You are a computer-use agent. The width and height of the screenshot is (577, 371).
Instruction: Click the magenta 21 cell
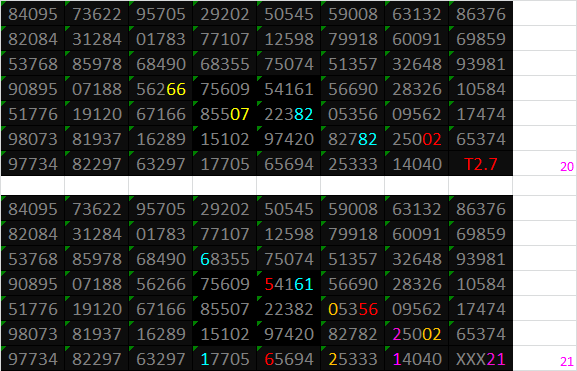(545, 359)
